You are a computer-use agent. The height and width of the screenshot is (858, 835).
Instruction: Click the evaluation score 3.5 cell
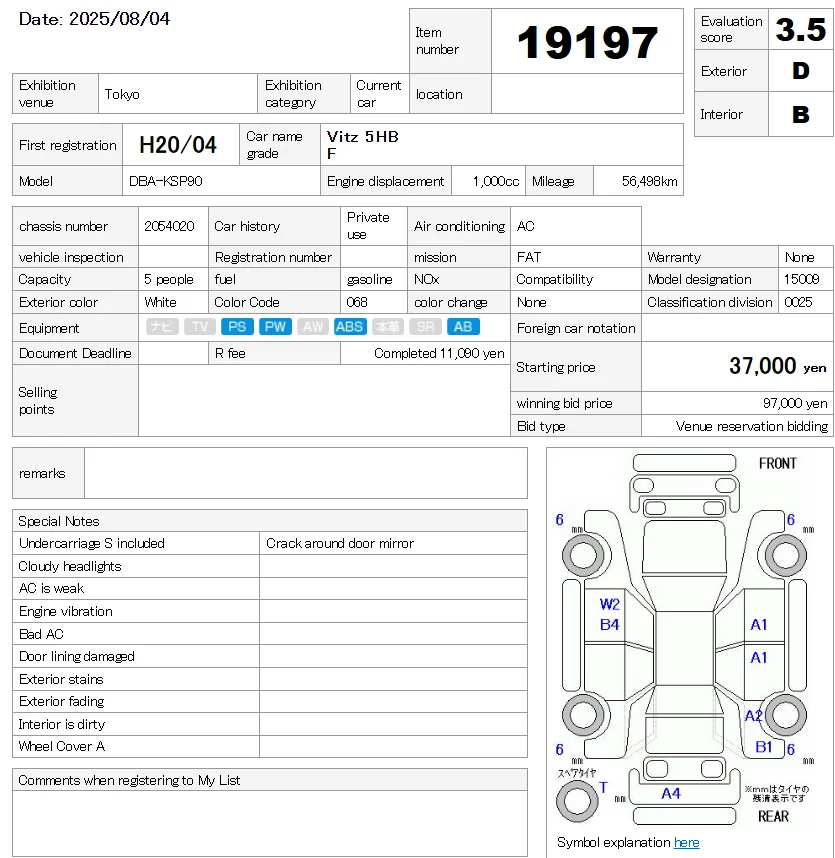[x=801, y=29]
